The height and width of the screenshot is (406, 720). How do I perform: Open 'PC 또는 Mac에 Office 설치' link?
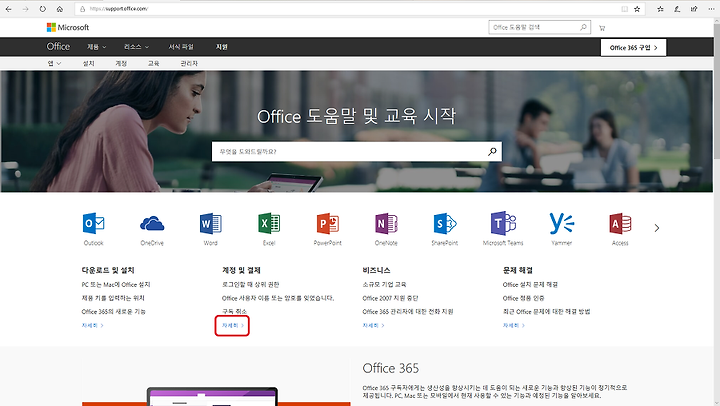click(116, 284)
